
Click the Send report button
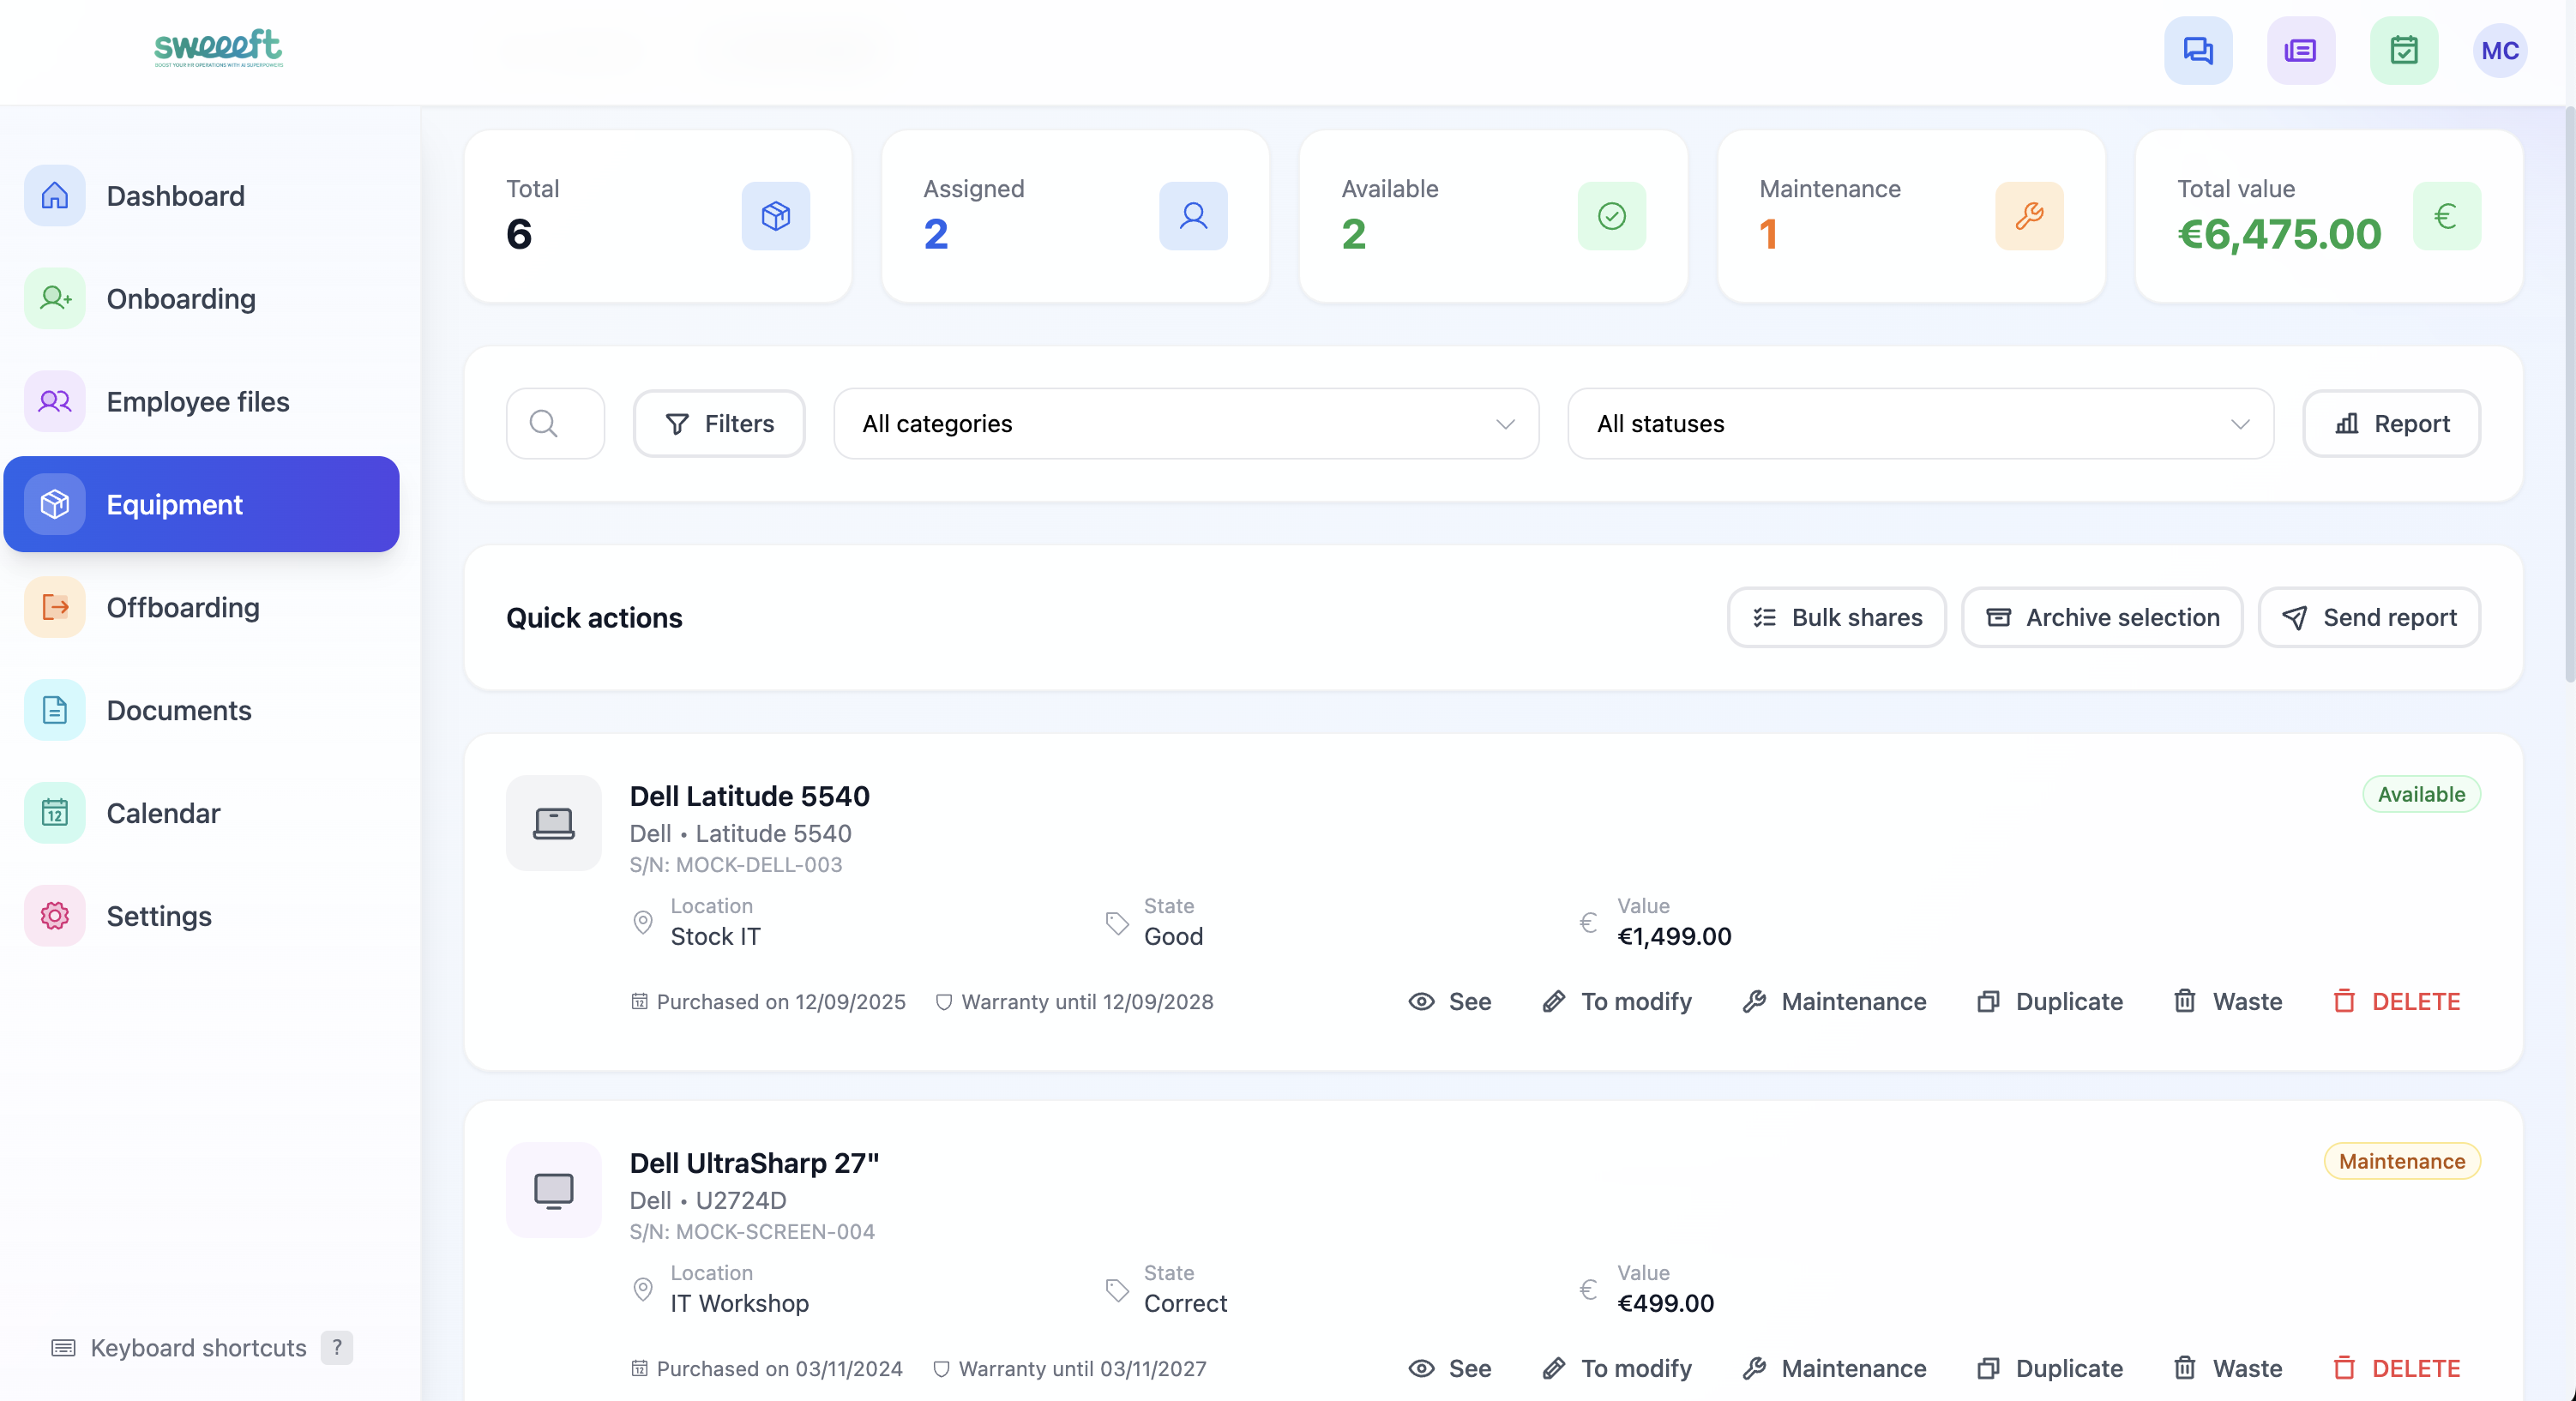click(x=2368, y=617)
